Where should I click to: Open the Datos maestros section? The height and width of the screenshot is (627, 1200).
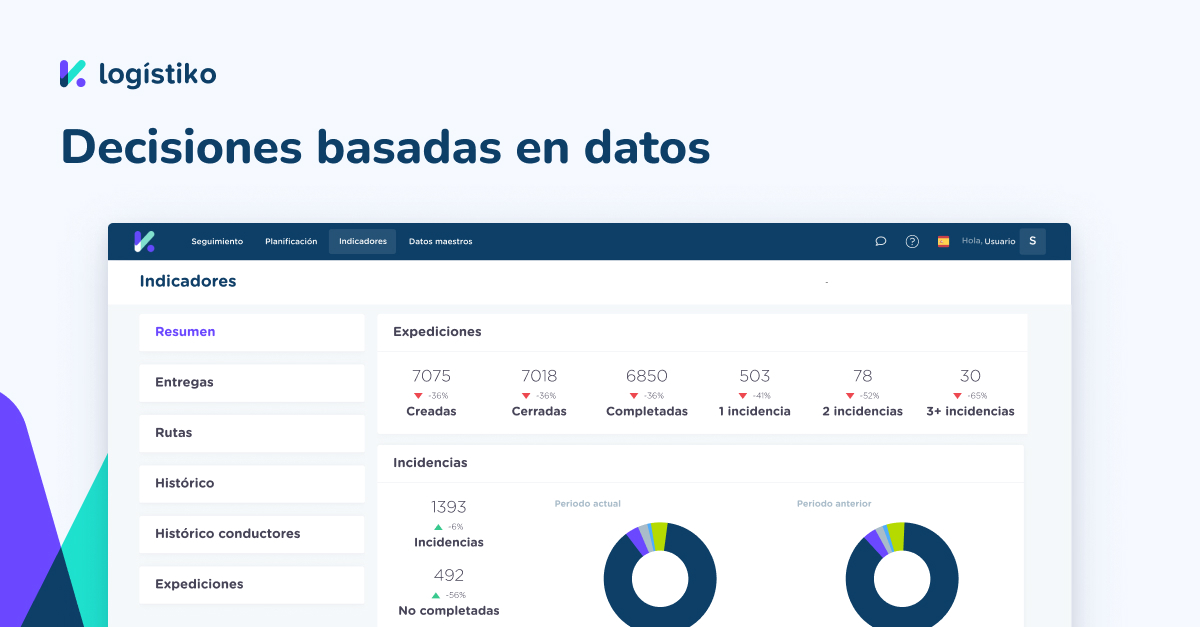click(x=440, y=241)
